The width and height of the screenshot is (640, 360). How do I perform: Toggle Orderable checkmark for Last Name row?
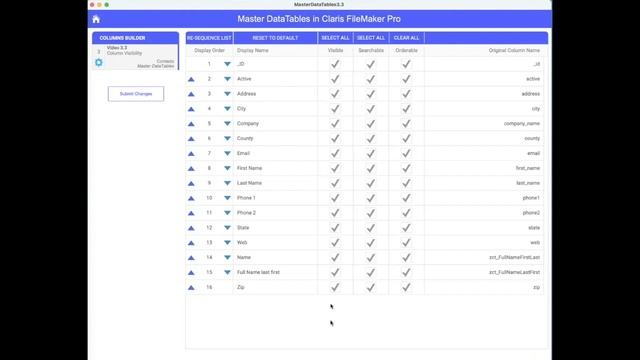pyautogui.click(x=406, y=183)
